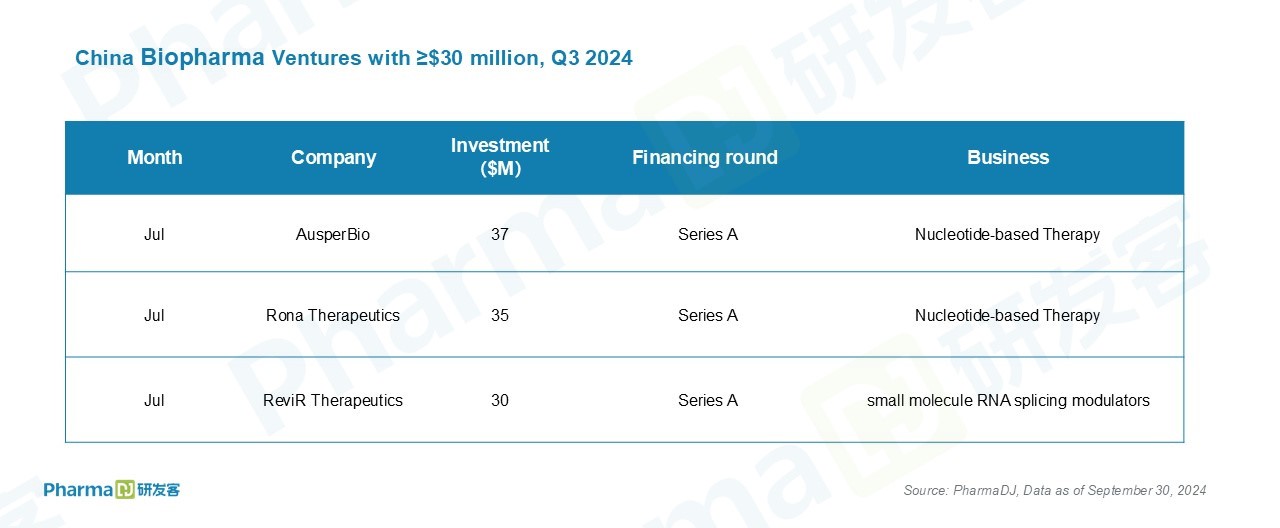
Task: Select small molecule RNA splicing modulators text
Action: (x=1008, y=401)
